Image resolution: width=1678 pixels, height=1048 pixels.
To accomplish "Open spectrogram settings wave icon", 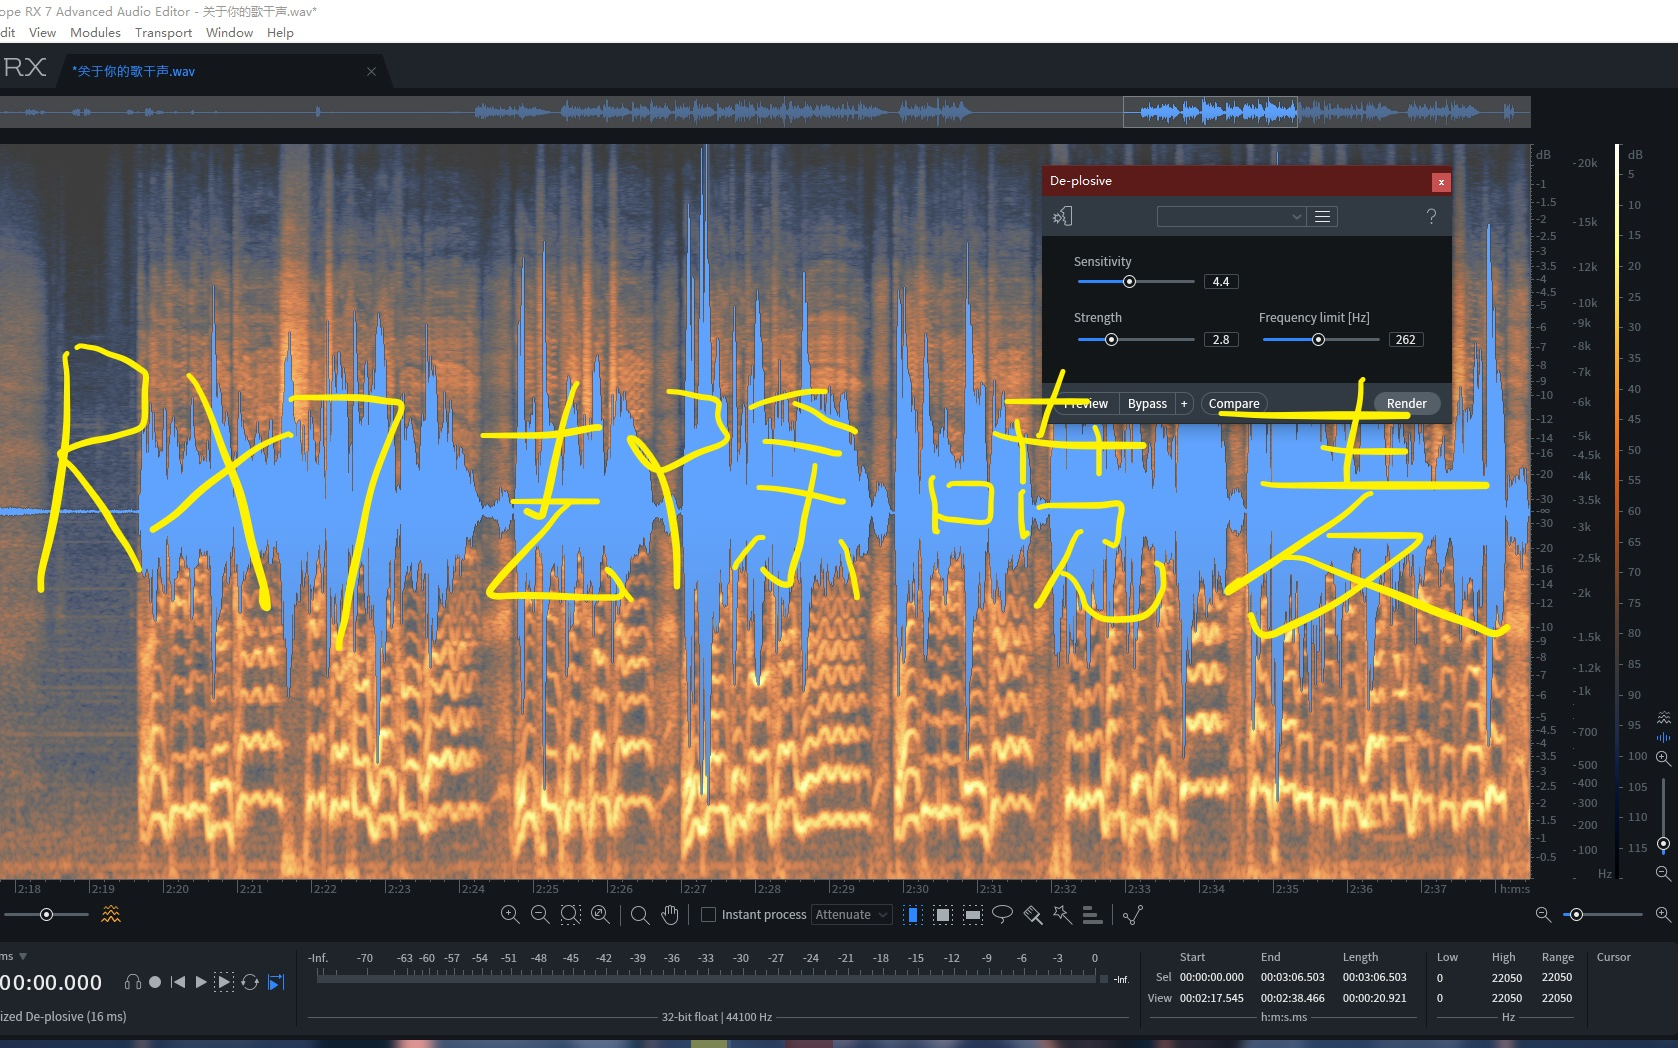I will (111, 914).
